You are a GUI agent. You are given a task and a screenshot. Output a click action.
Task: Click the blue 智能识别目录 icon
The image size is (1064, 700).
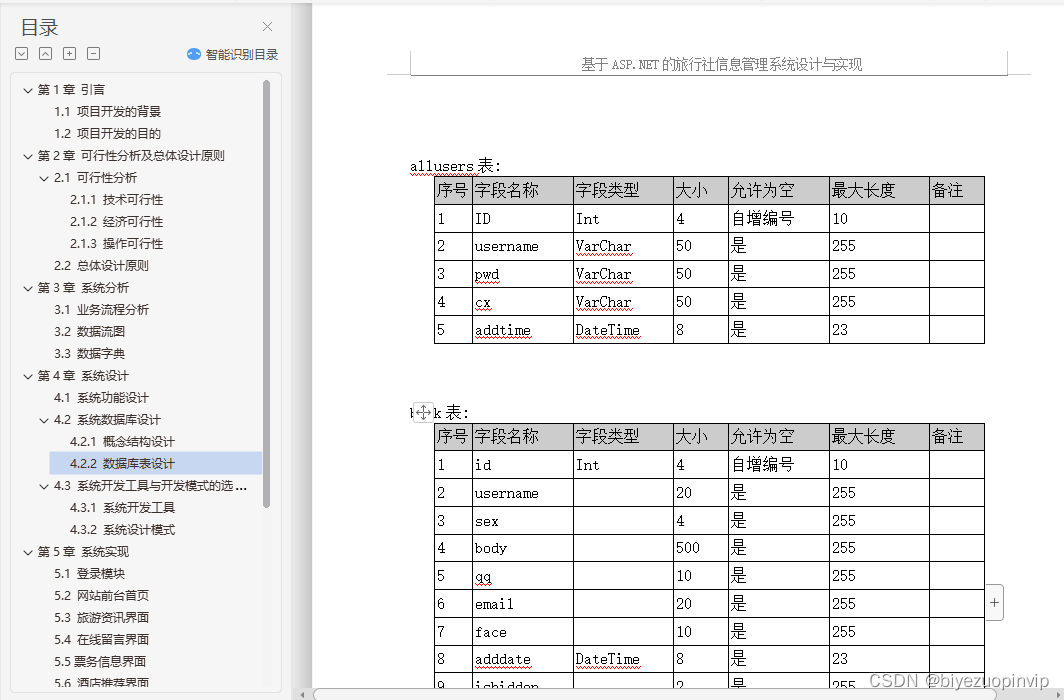pos(193,53)
